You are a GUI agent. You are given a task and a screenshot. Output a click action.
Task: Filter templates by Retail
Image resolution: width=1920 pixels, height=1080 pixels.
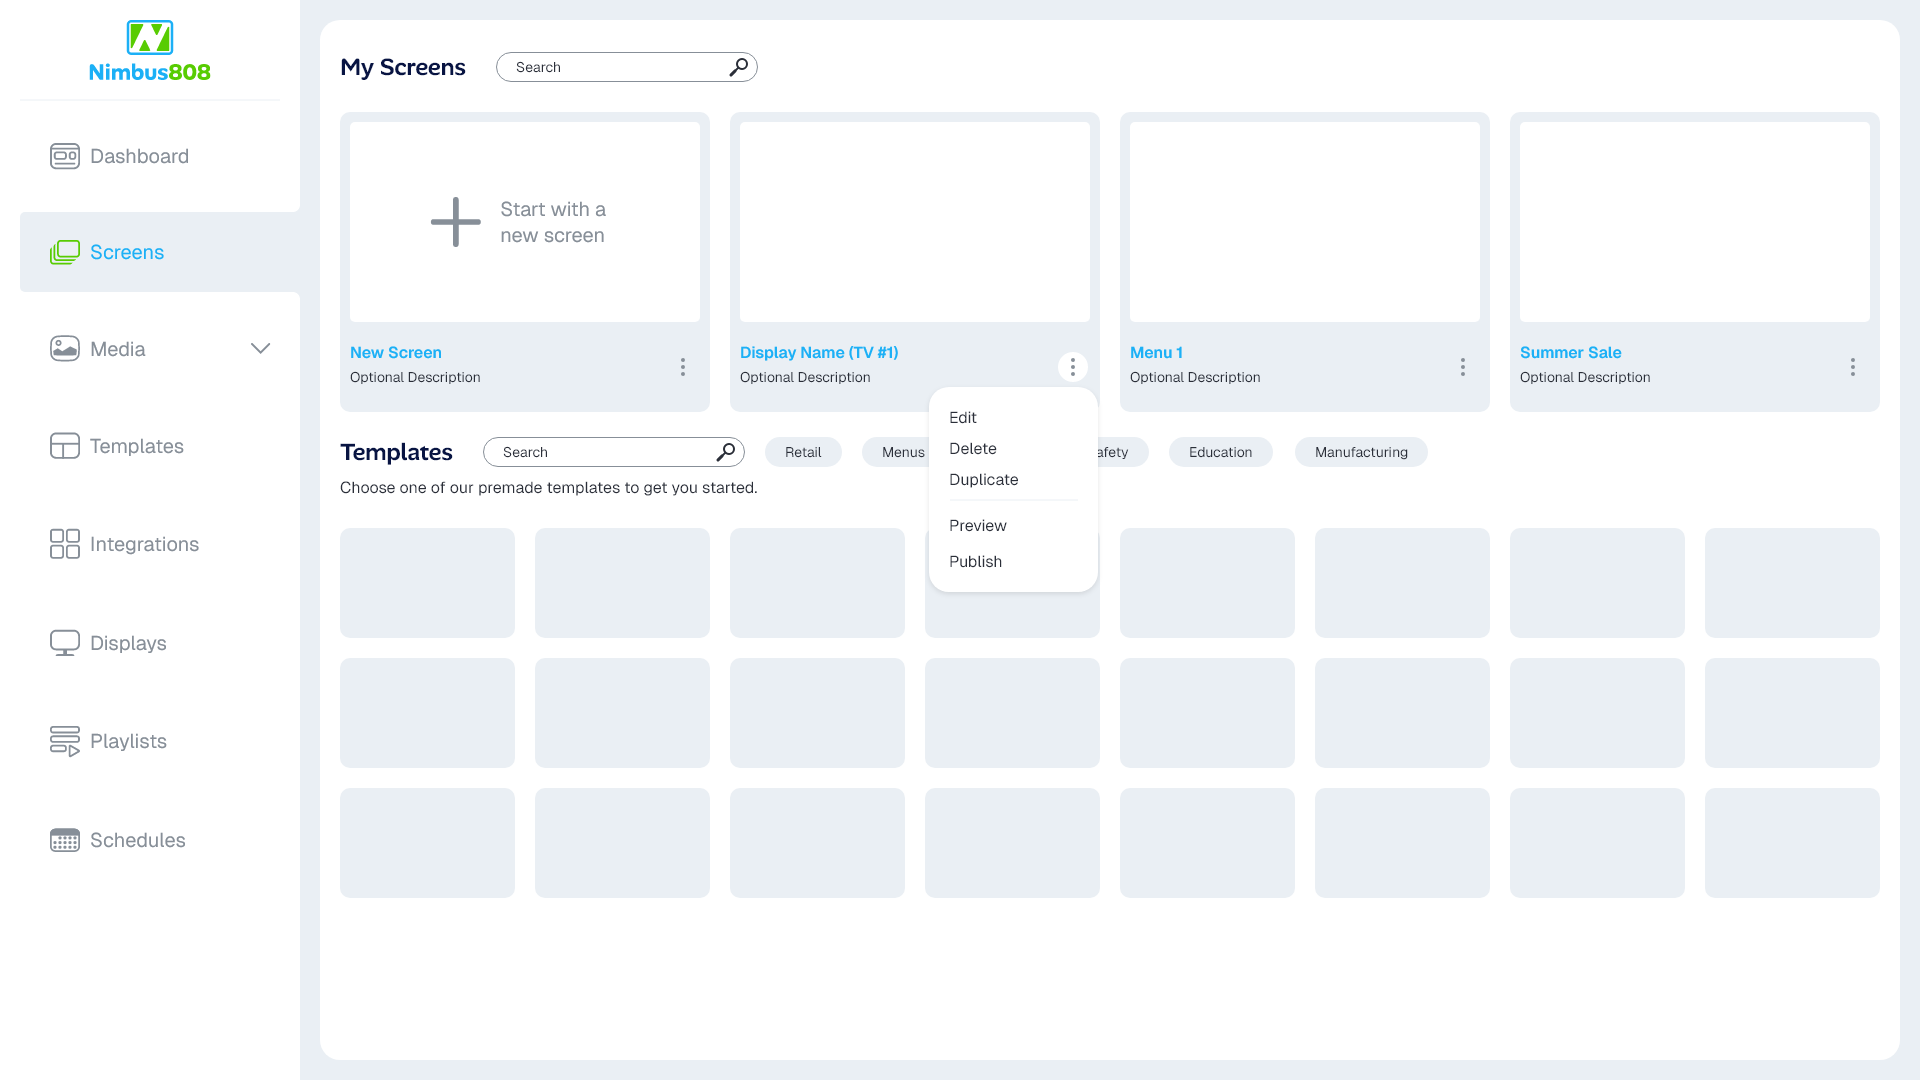tap(803, 452)
